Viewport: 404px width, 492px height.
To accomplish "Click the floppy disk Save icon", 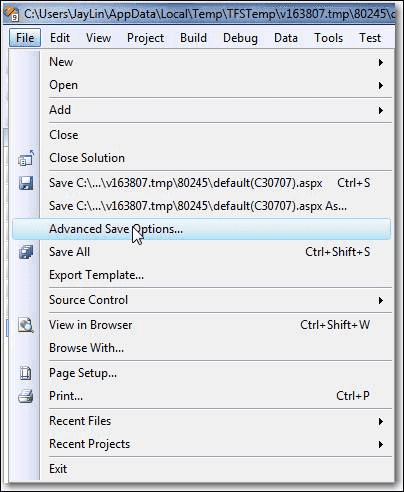I will point(26,183).
